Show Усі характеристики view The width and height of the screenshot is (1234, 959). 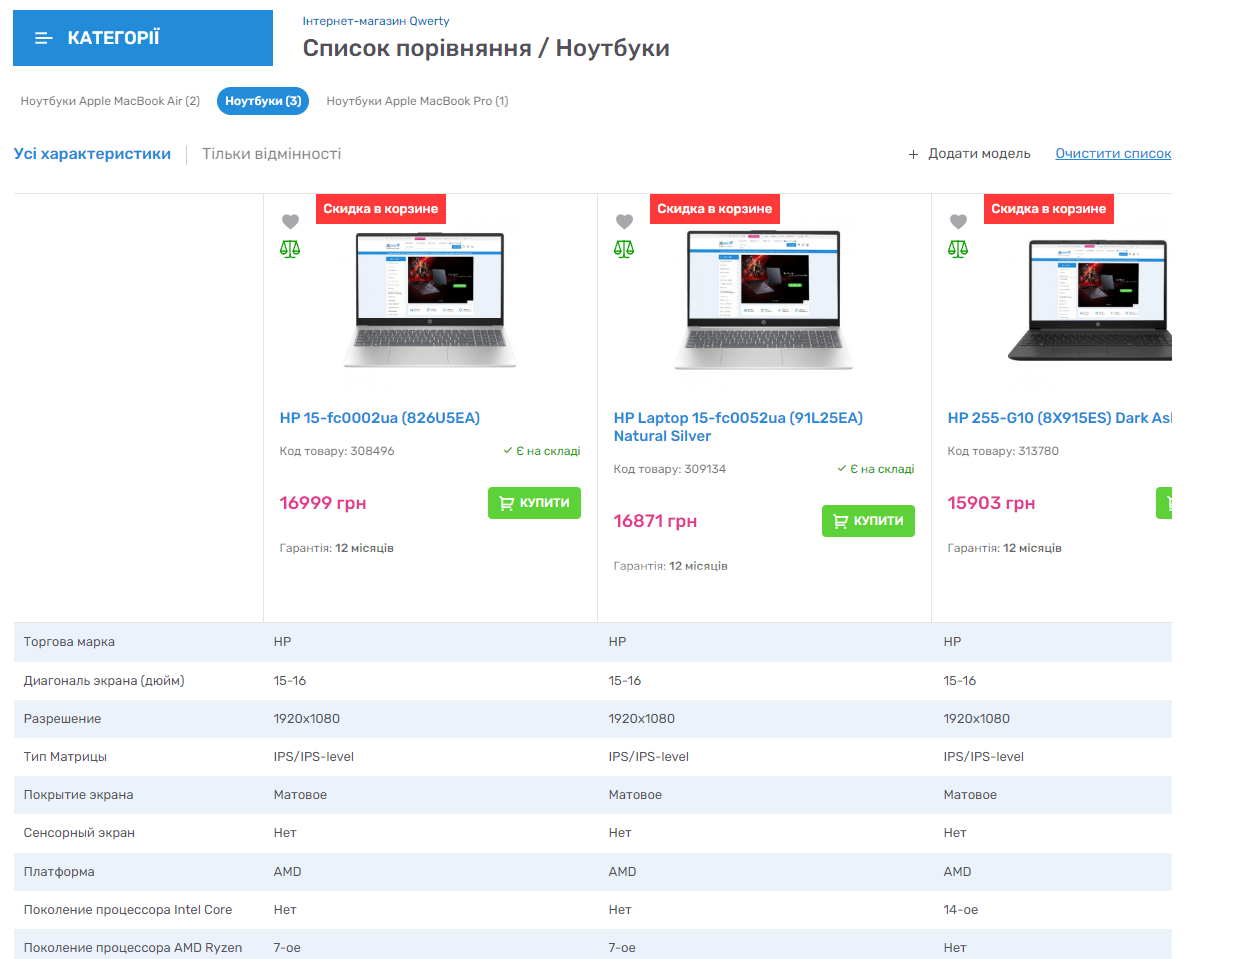92,154
